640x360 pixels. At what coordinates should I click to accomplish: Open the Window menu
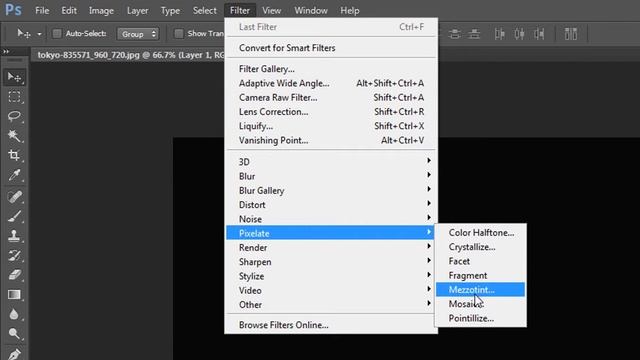click(311, 11)
